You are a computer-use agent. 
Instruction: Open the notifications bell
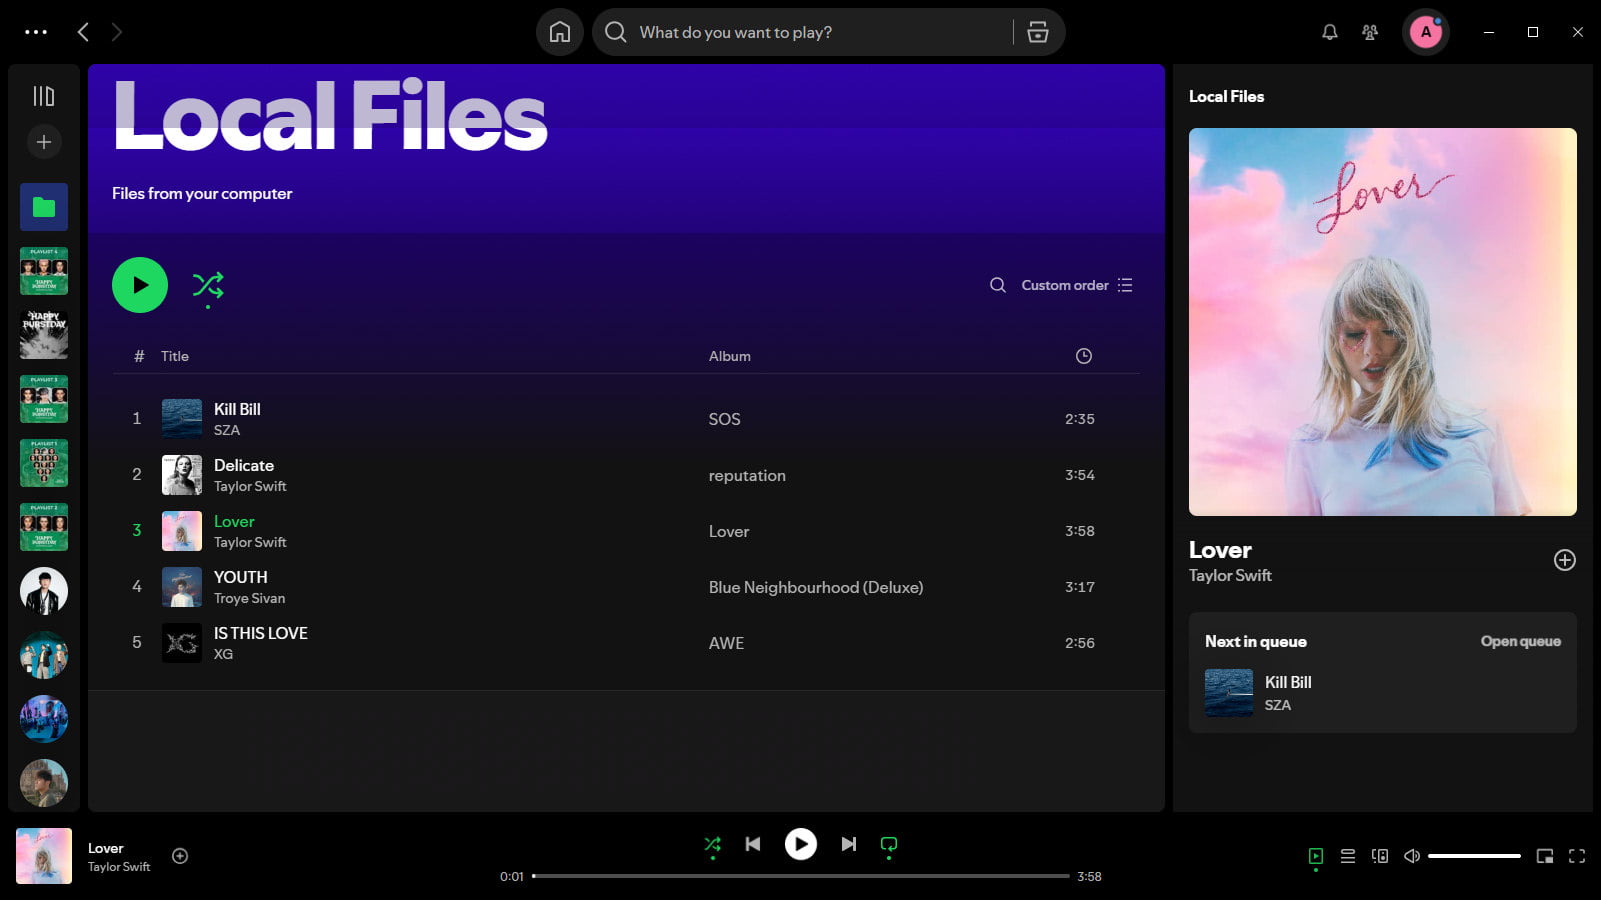pyautogui.click(x=1330, y=32)
